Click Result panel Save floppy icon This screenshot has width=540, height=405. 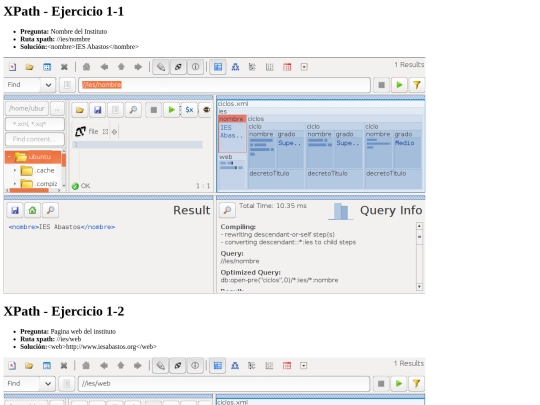[15, 210]
